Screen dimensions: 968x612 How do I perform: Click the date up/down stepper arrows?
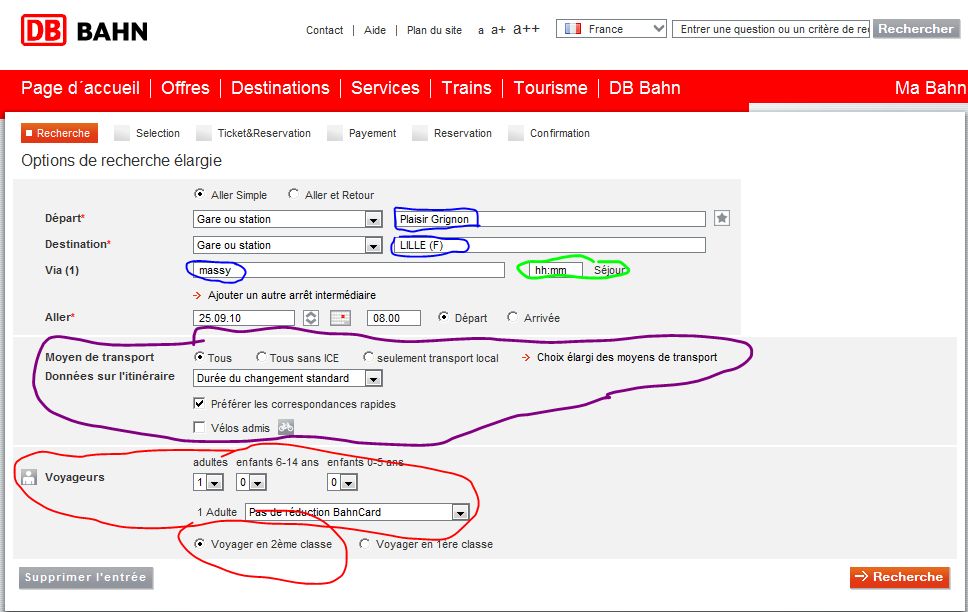click(x=311, y=318)
